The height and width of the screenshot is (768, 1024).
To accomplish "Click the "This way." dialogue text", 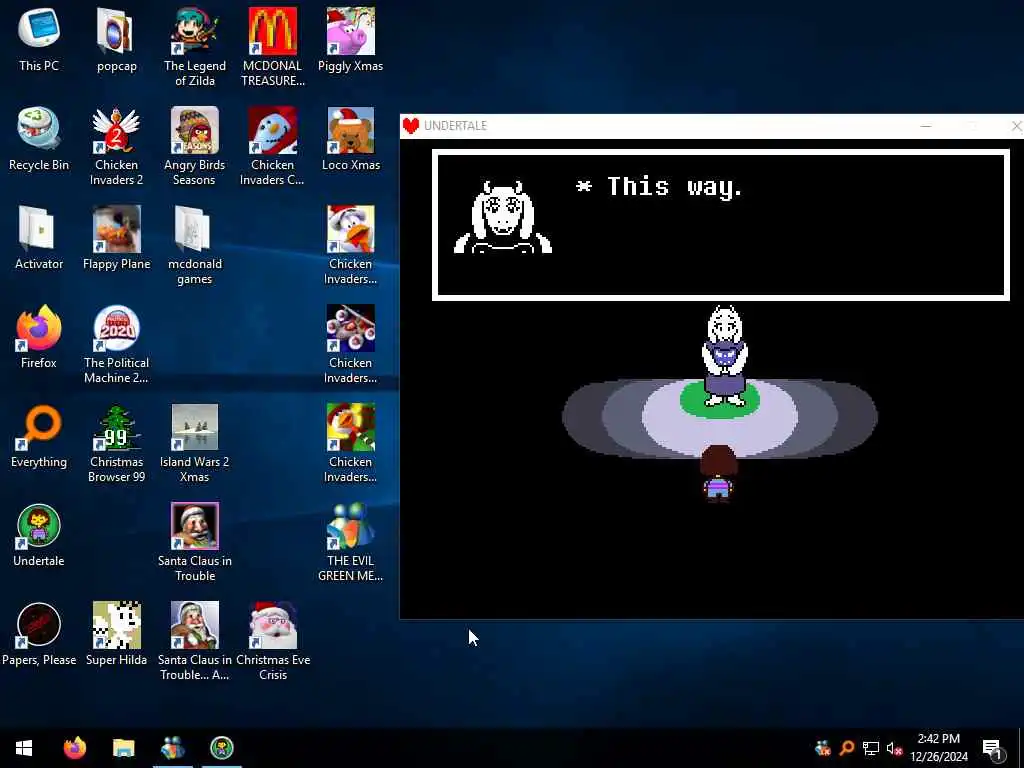I will click(674, 187).
